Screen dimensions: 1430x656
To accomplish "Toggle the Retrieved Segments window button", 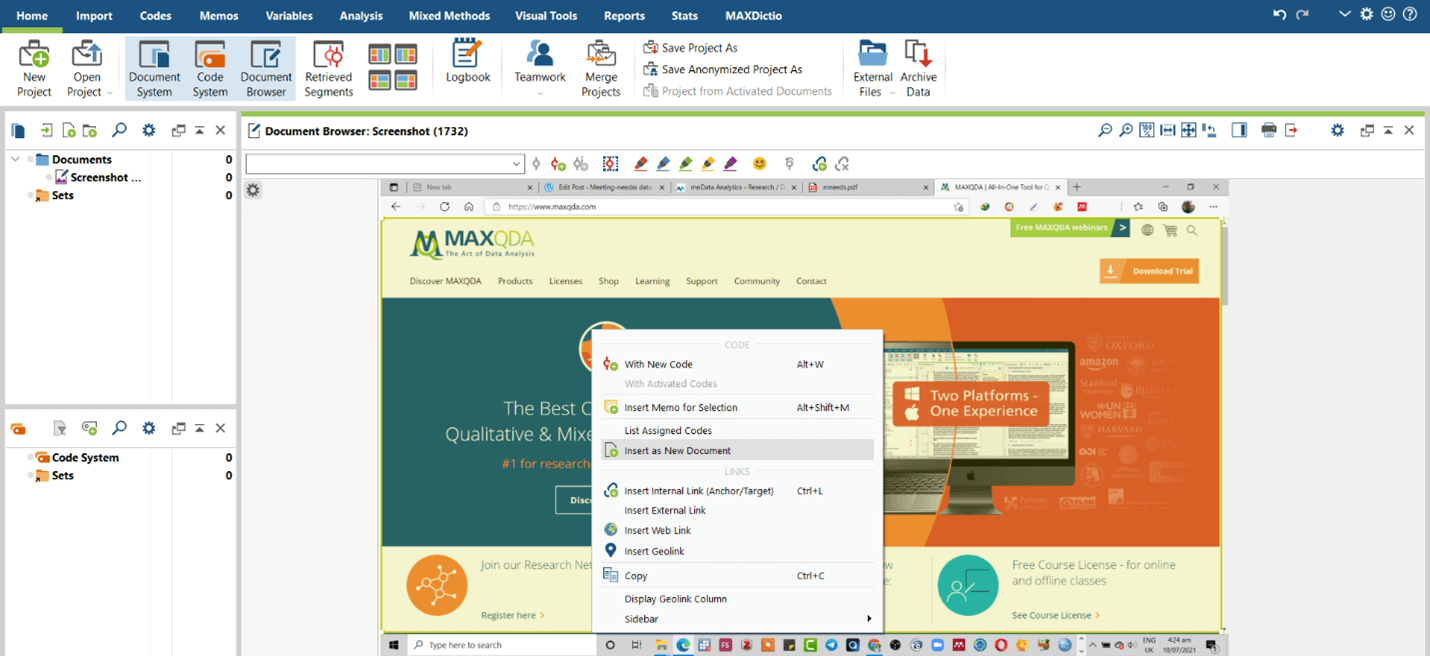I will click(328, 68).
